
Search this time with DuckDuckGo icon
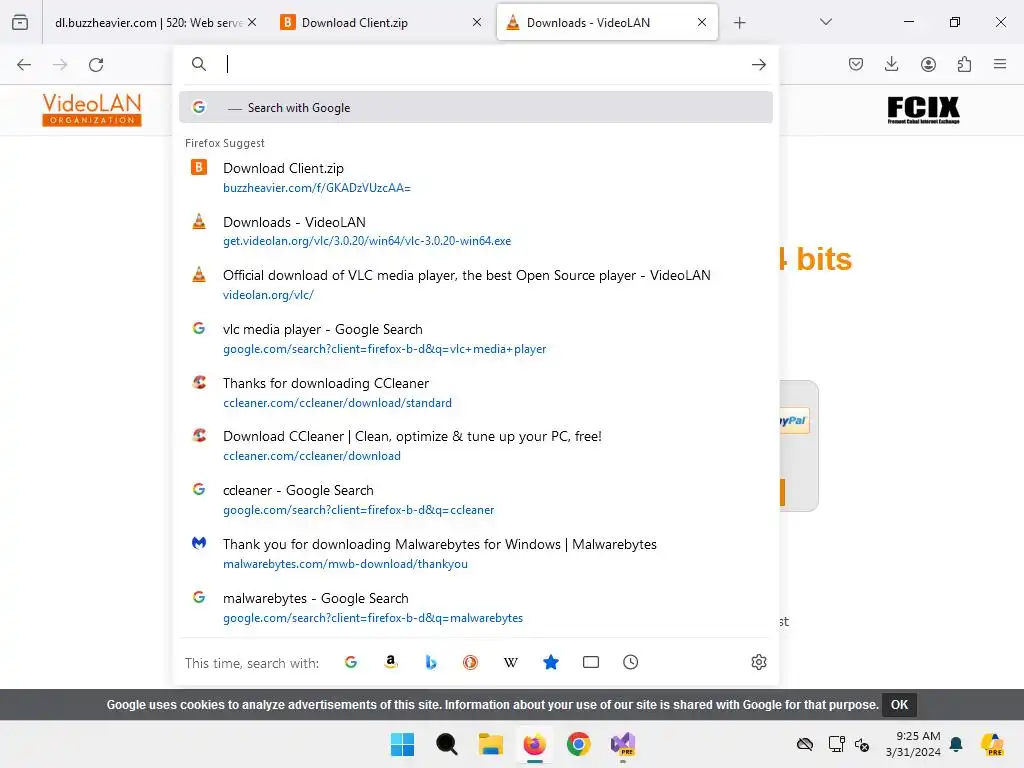470,662
